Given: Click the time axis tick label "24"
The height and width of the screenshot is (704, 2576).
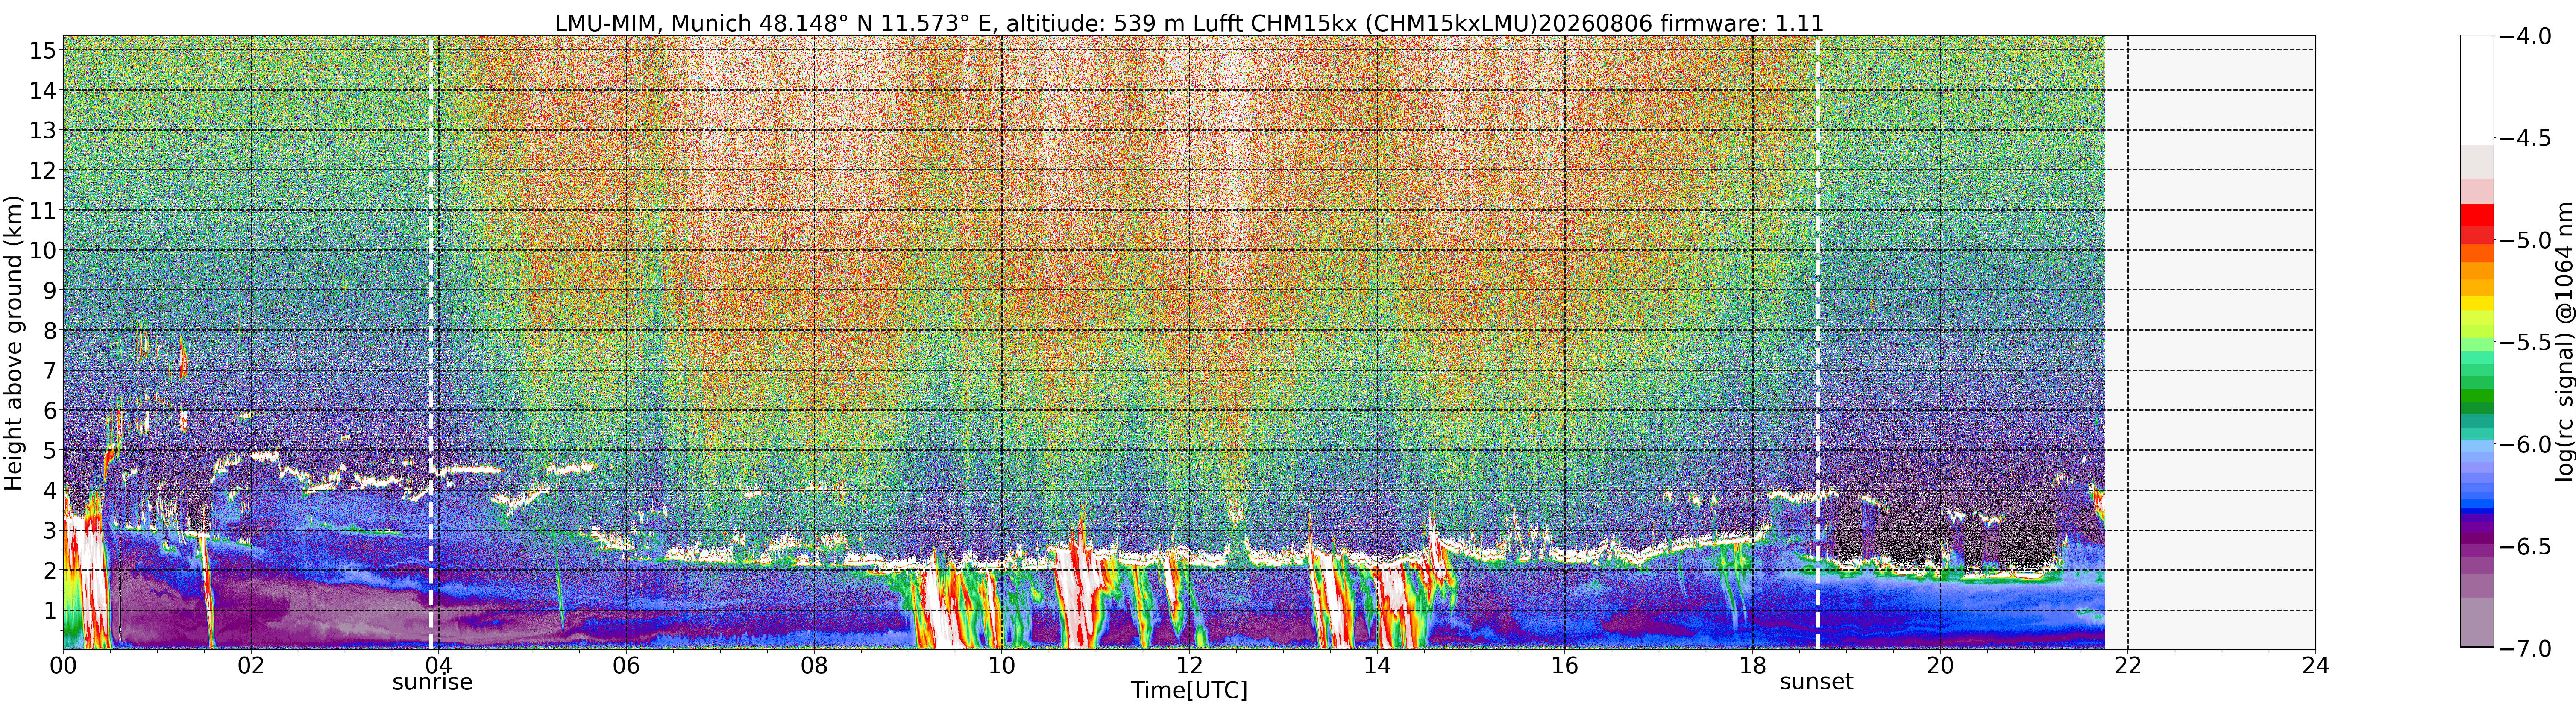Looking at the screenshot, I should pos(2315,666).
